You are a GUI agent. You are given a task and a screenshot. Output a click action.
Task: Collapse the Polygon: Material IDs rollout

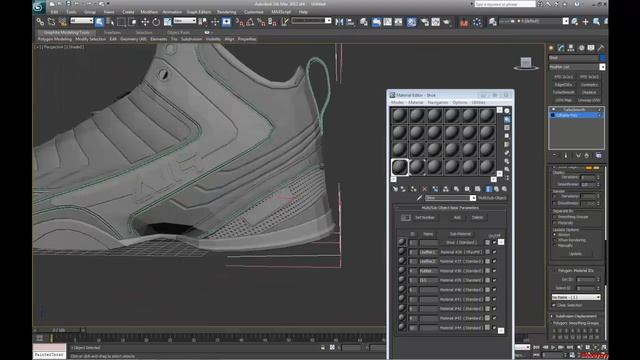click(576, 270)
